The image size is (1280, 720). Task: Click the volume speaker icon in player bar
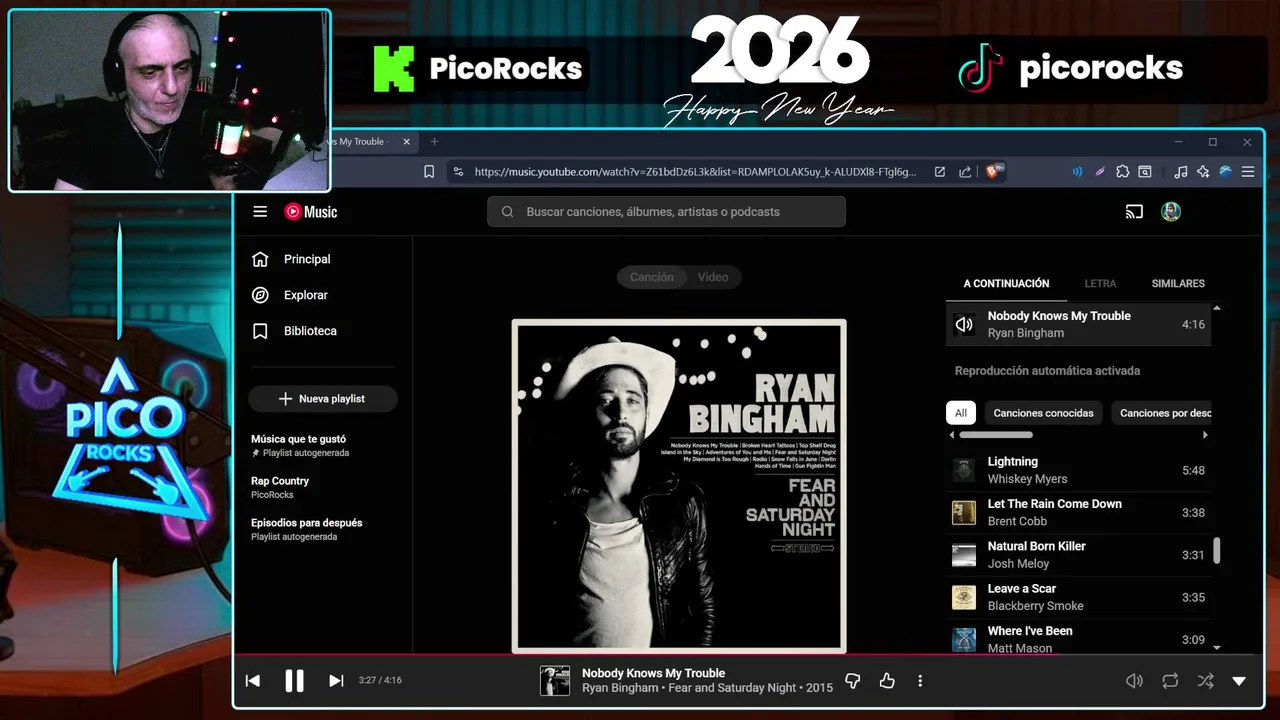click(1134, 681)
